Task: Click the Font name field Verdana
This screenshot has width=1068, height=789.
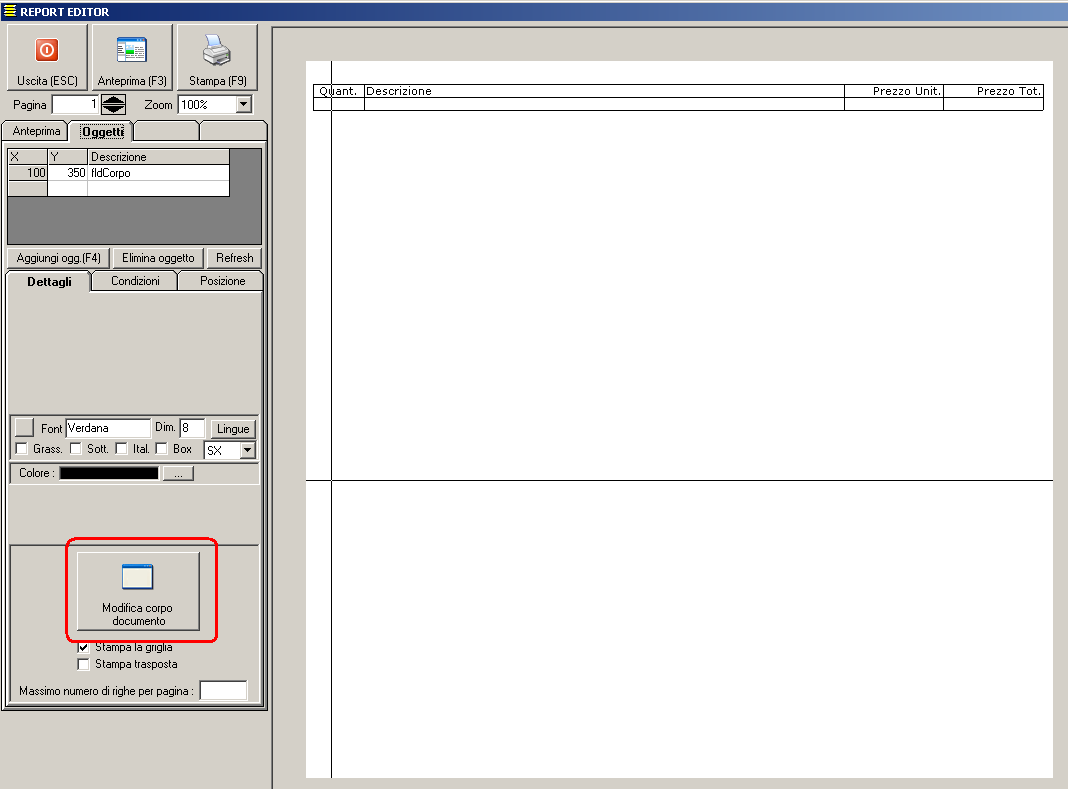Action: tap(108, 428)
